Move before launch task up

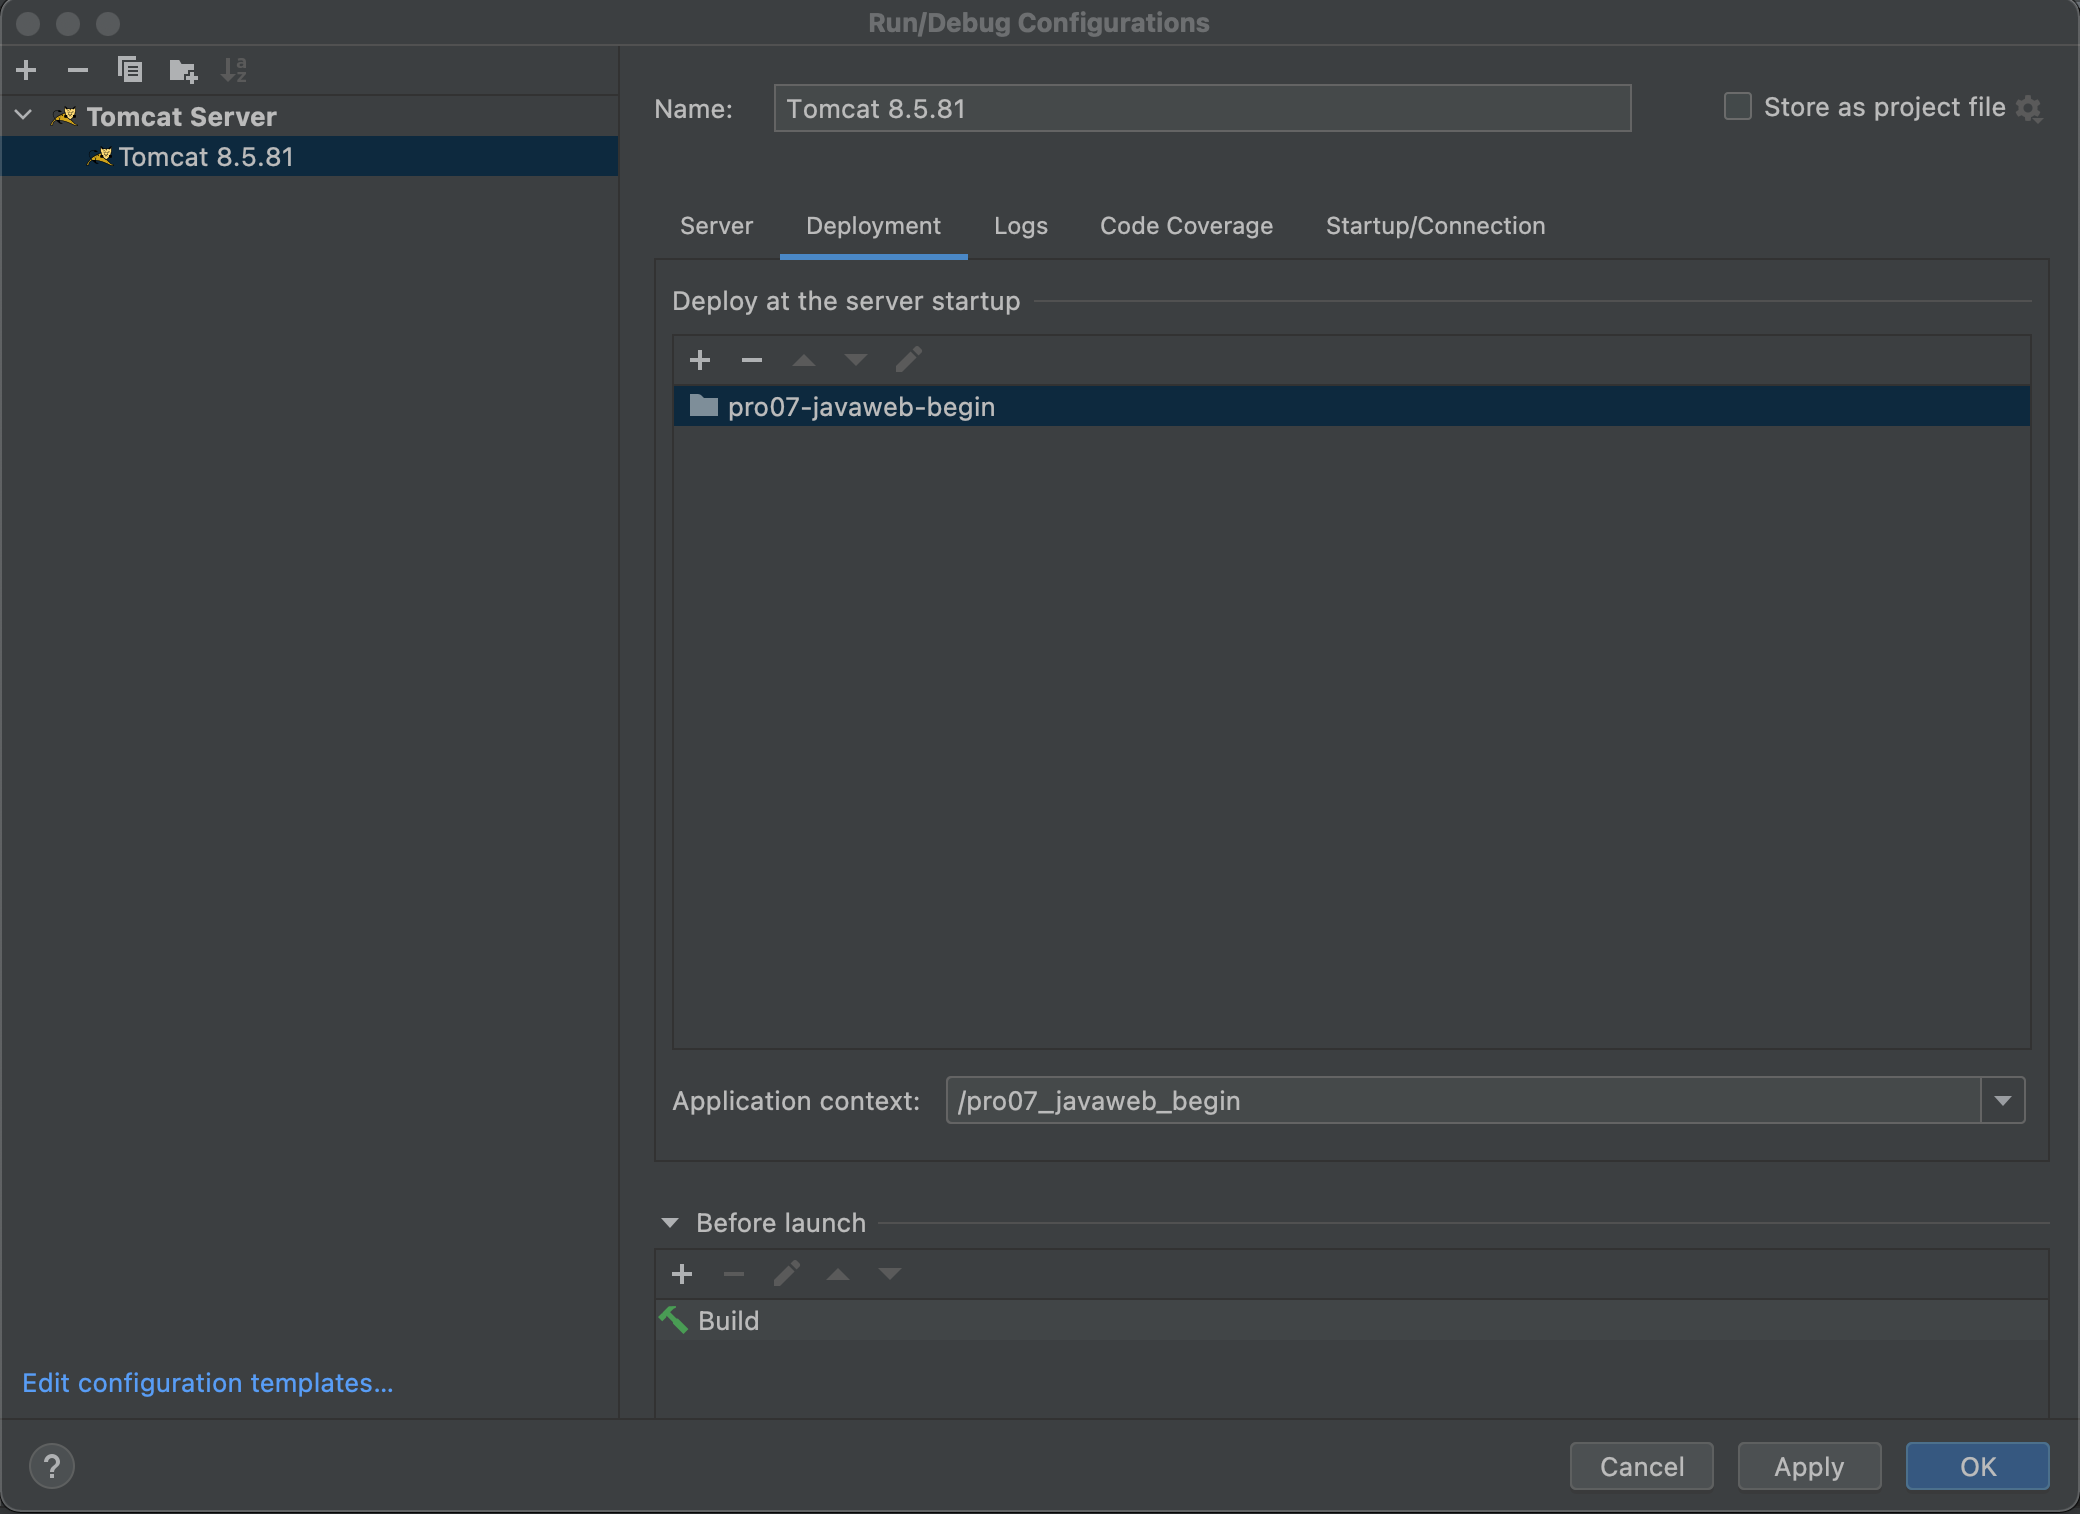click(x=838, y=1274)
